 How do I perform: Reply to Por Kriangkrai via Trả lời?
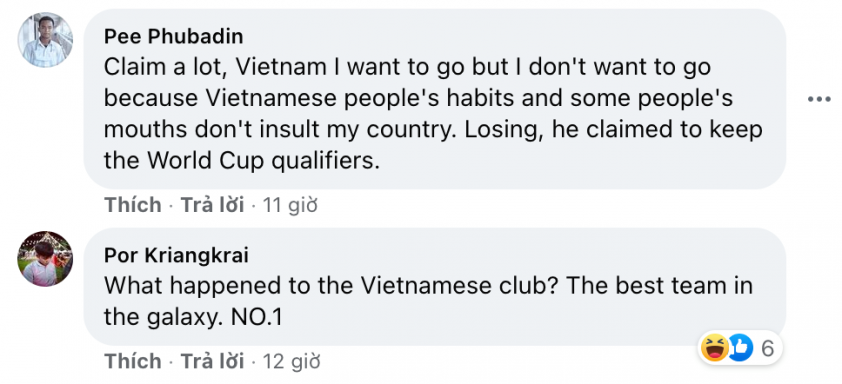pyautogui.click(x=212, y=361)
